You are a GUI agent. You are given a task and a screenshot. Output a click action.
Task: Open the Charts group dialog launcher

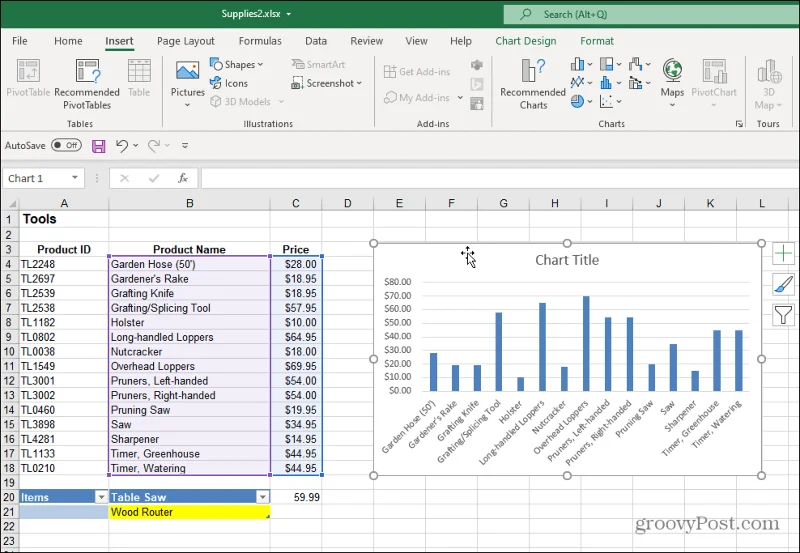739,124
